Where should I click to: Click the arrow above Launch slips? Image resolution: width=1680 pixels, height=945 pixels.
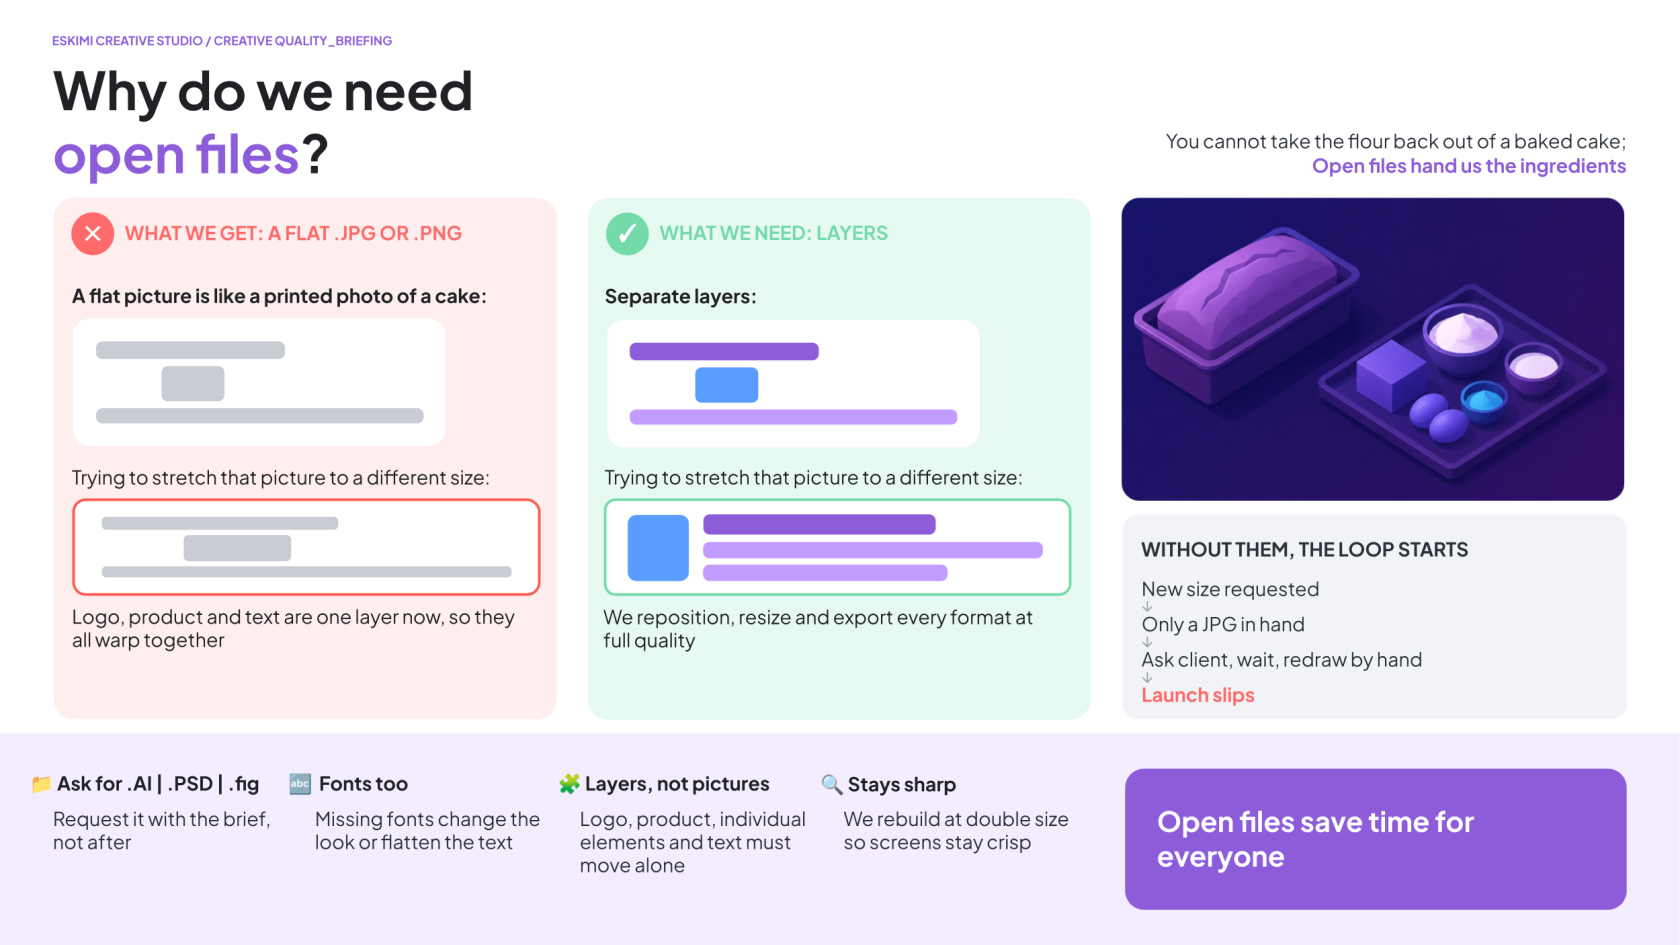point(1147,677)
